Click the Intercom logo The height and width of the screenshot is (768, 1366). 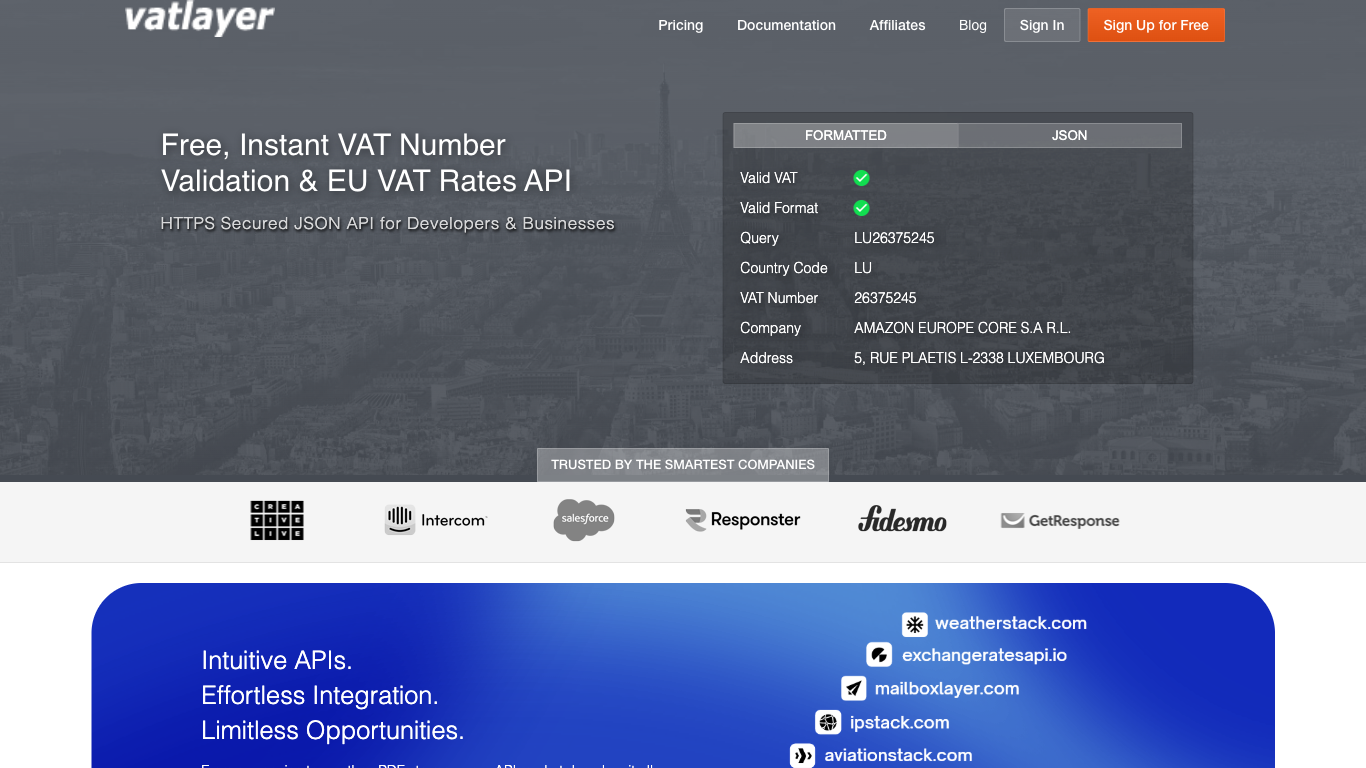436,520
